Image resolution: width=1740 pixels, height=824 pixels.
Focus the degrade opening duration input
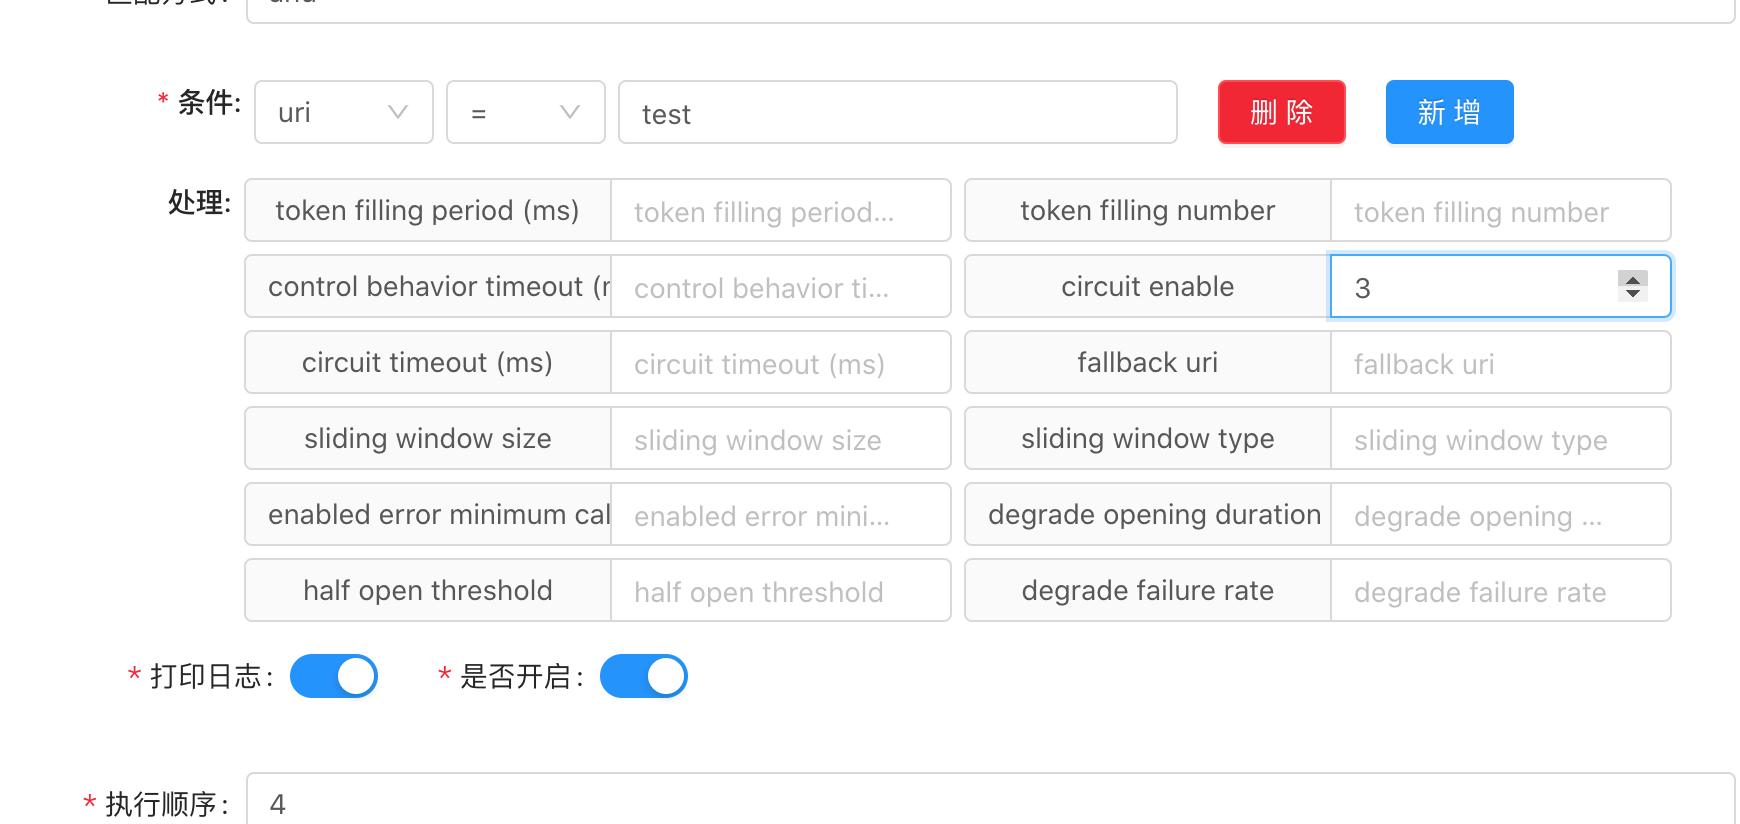[x=1501, y=514]
